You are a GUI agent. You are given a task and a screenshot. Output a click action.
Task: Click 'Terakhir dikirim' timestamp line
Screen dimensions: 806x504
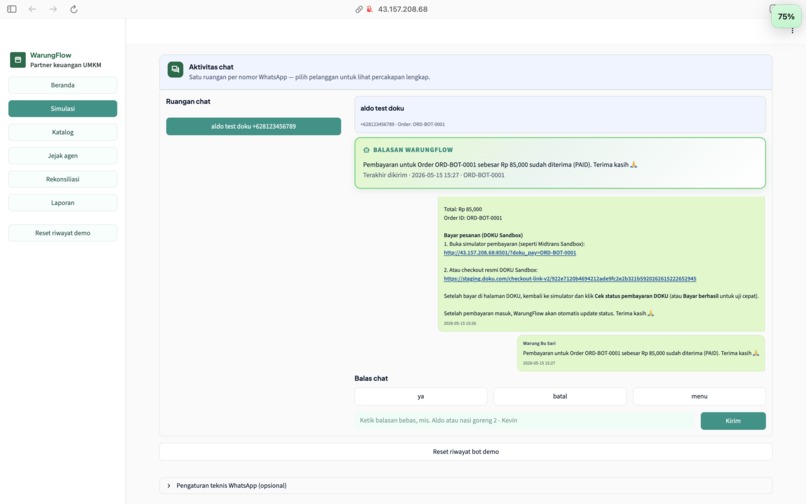[433, 175]
